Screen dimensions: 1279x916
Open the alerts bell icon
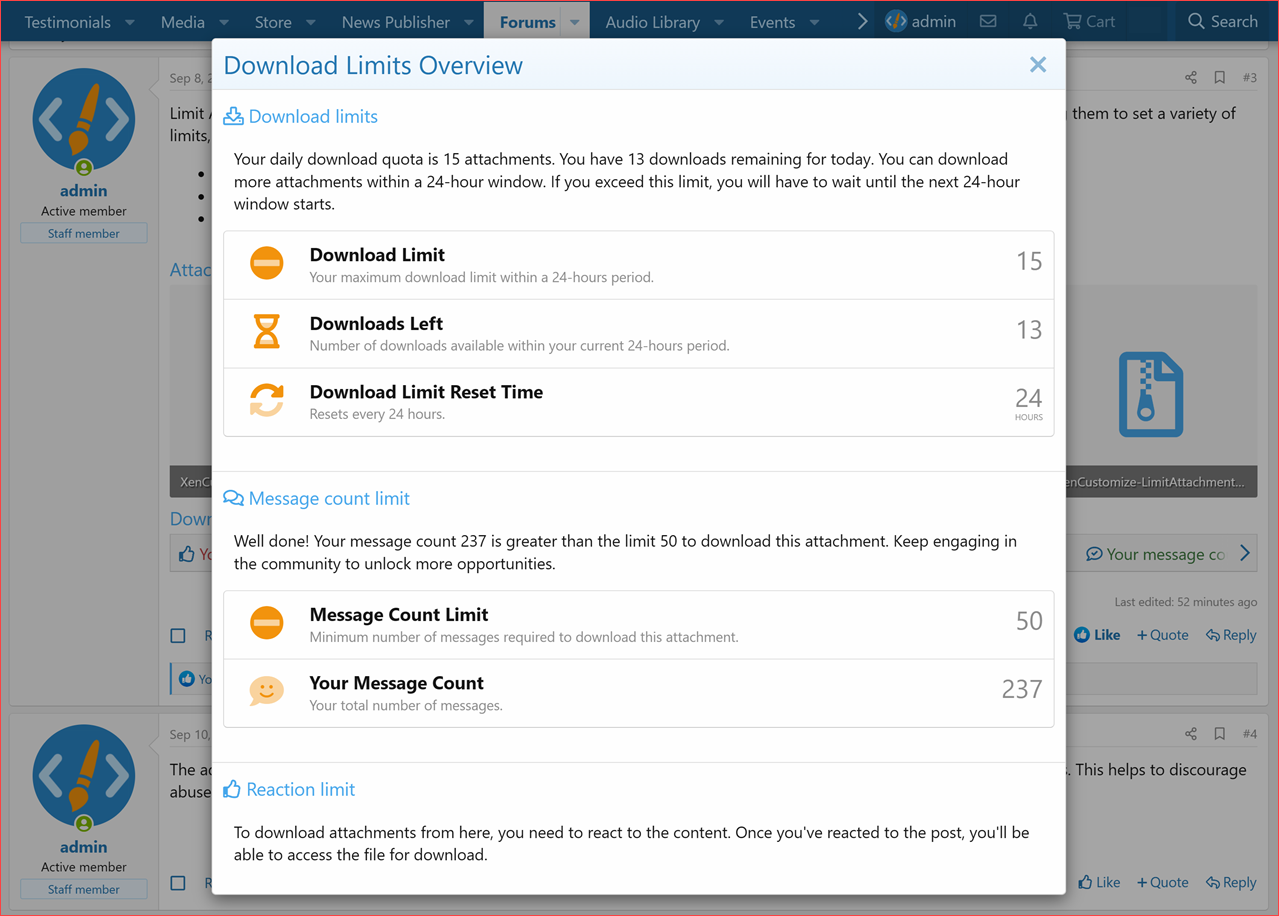[1029, 20]
